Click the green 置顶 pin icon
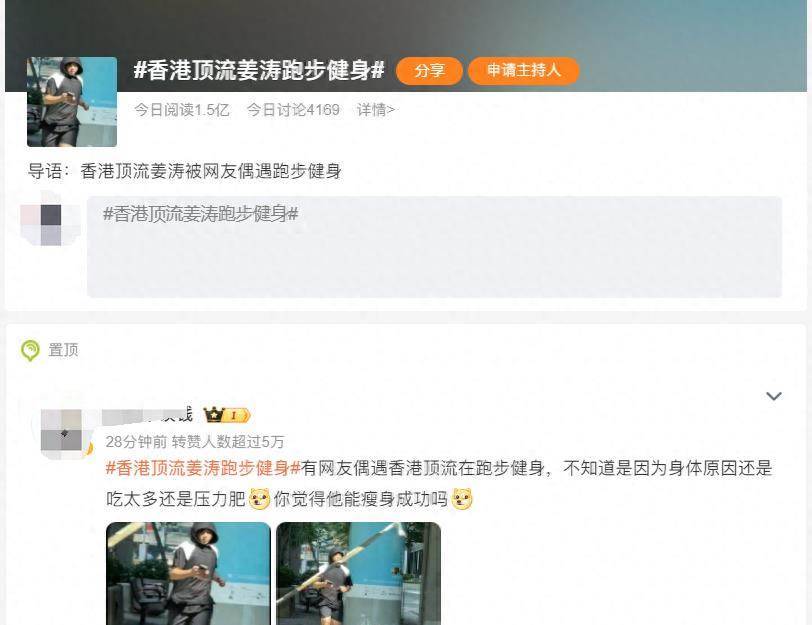Viewport: 812px width, 625px height. coord(30,351)
